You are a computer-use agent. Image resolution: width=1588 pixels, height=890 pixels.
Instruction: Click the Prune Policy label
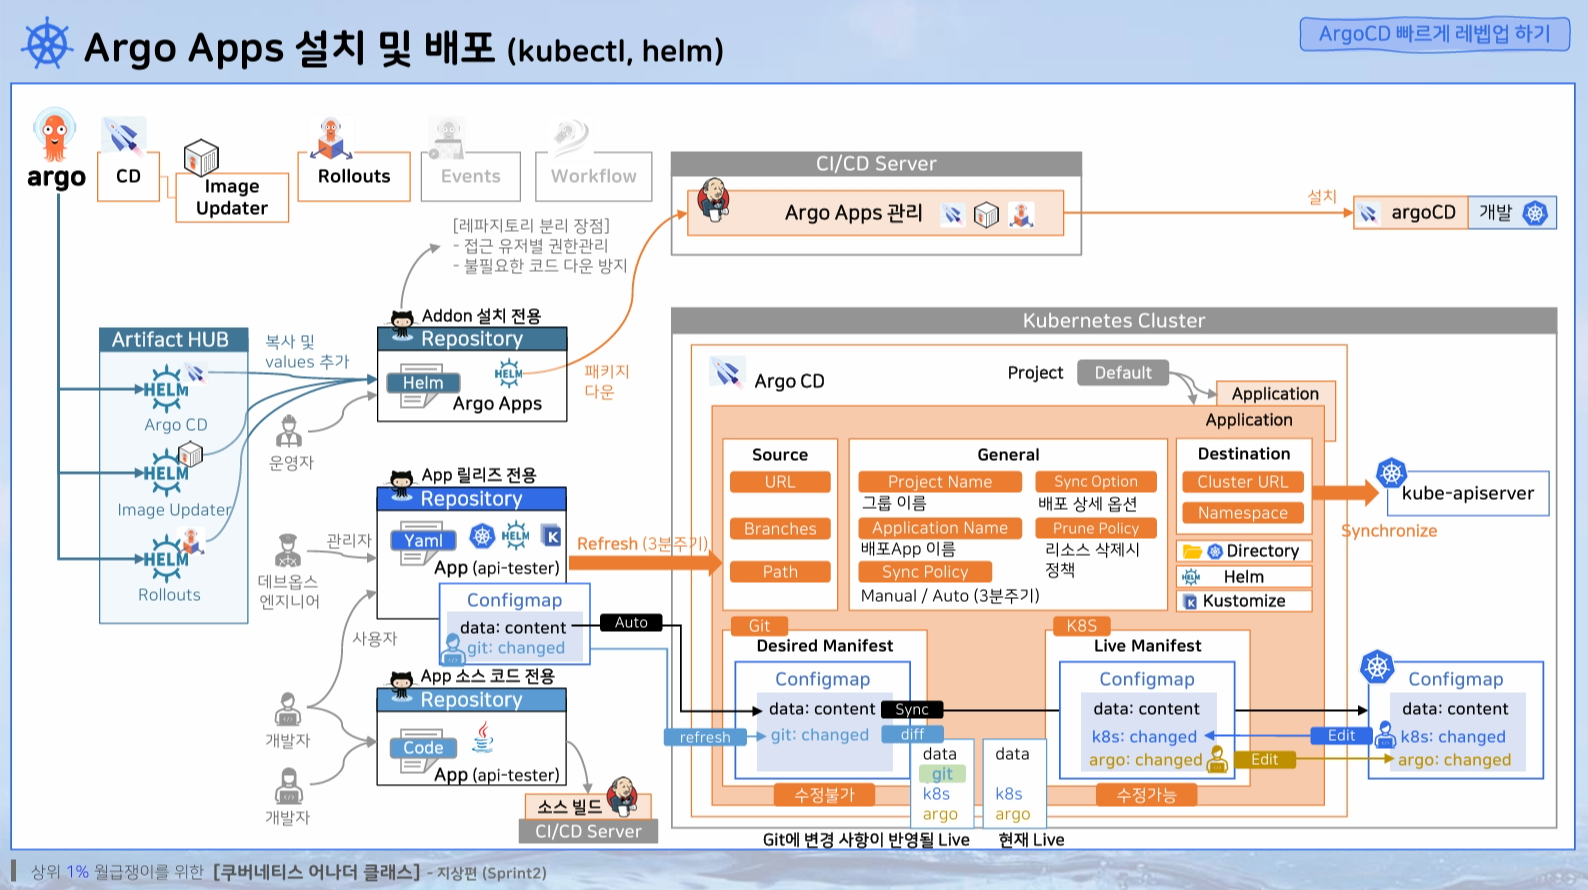click(1096, 528)
